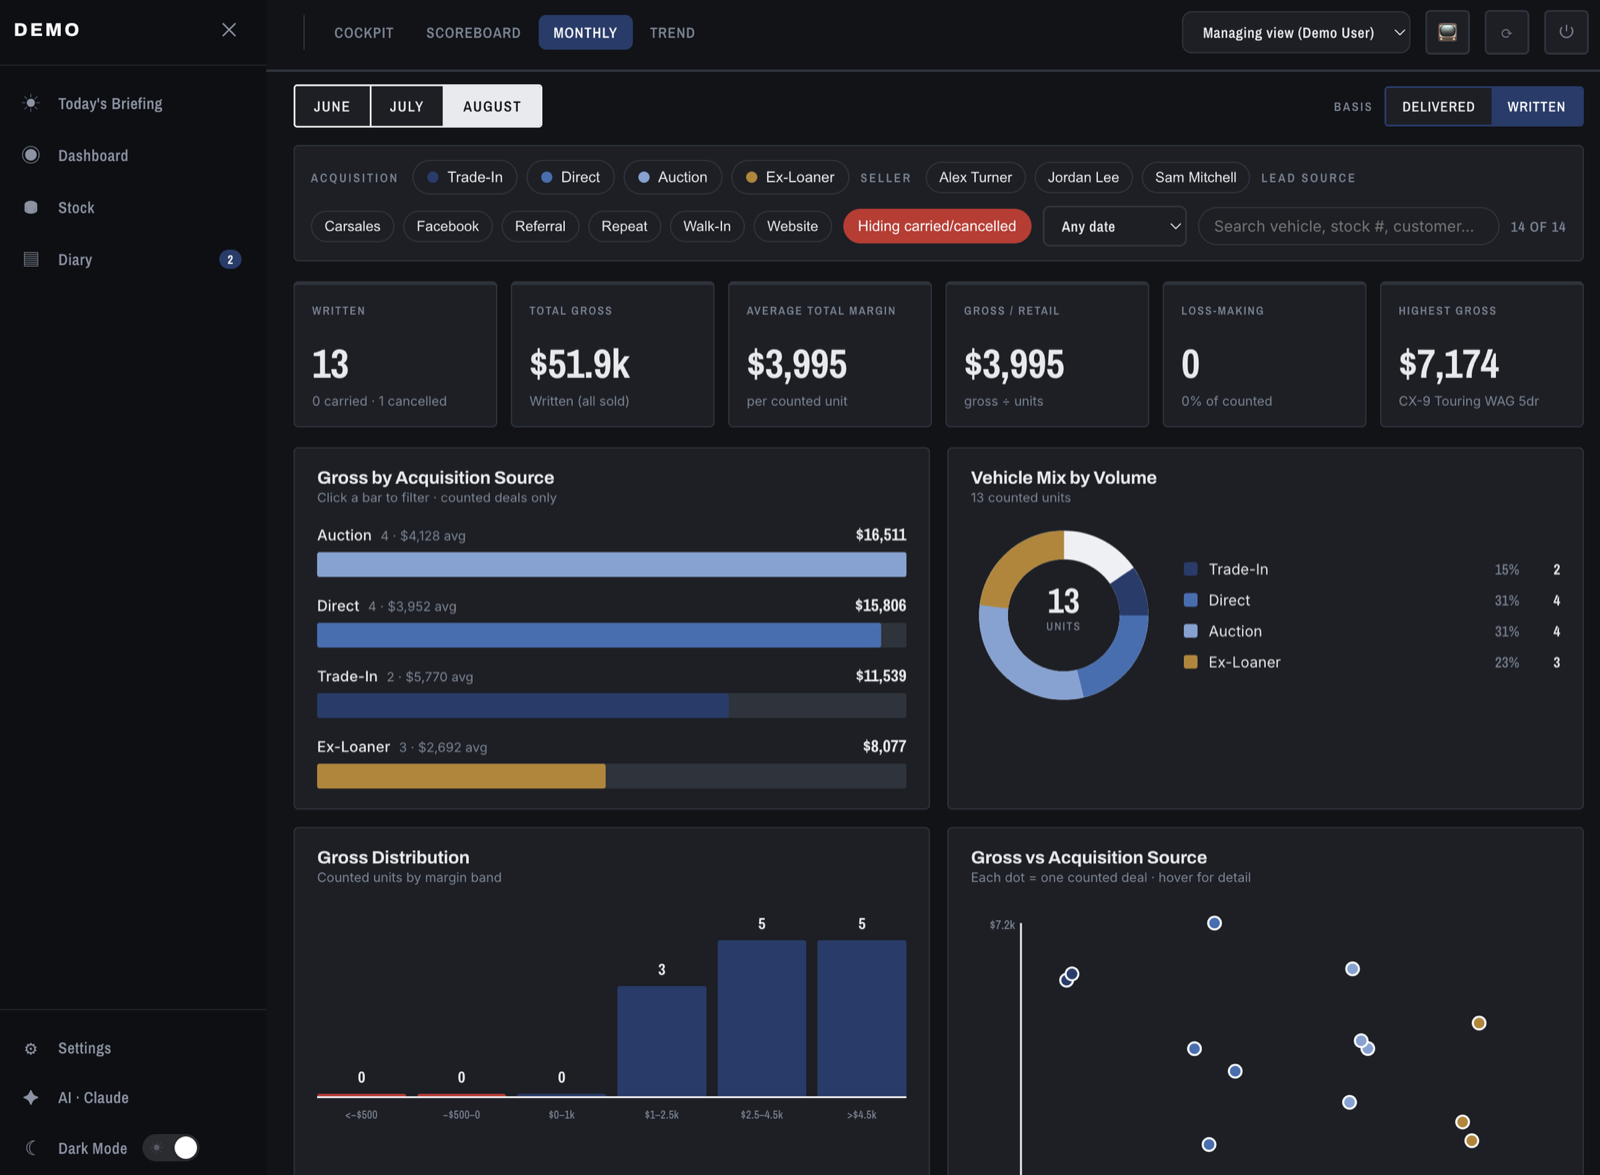Click the search vehicle, stock #, customer field
Image resolution: width=1600 pixels, height=1175 pixels.
point(1348,226)
